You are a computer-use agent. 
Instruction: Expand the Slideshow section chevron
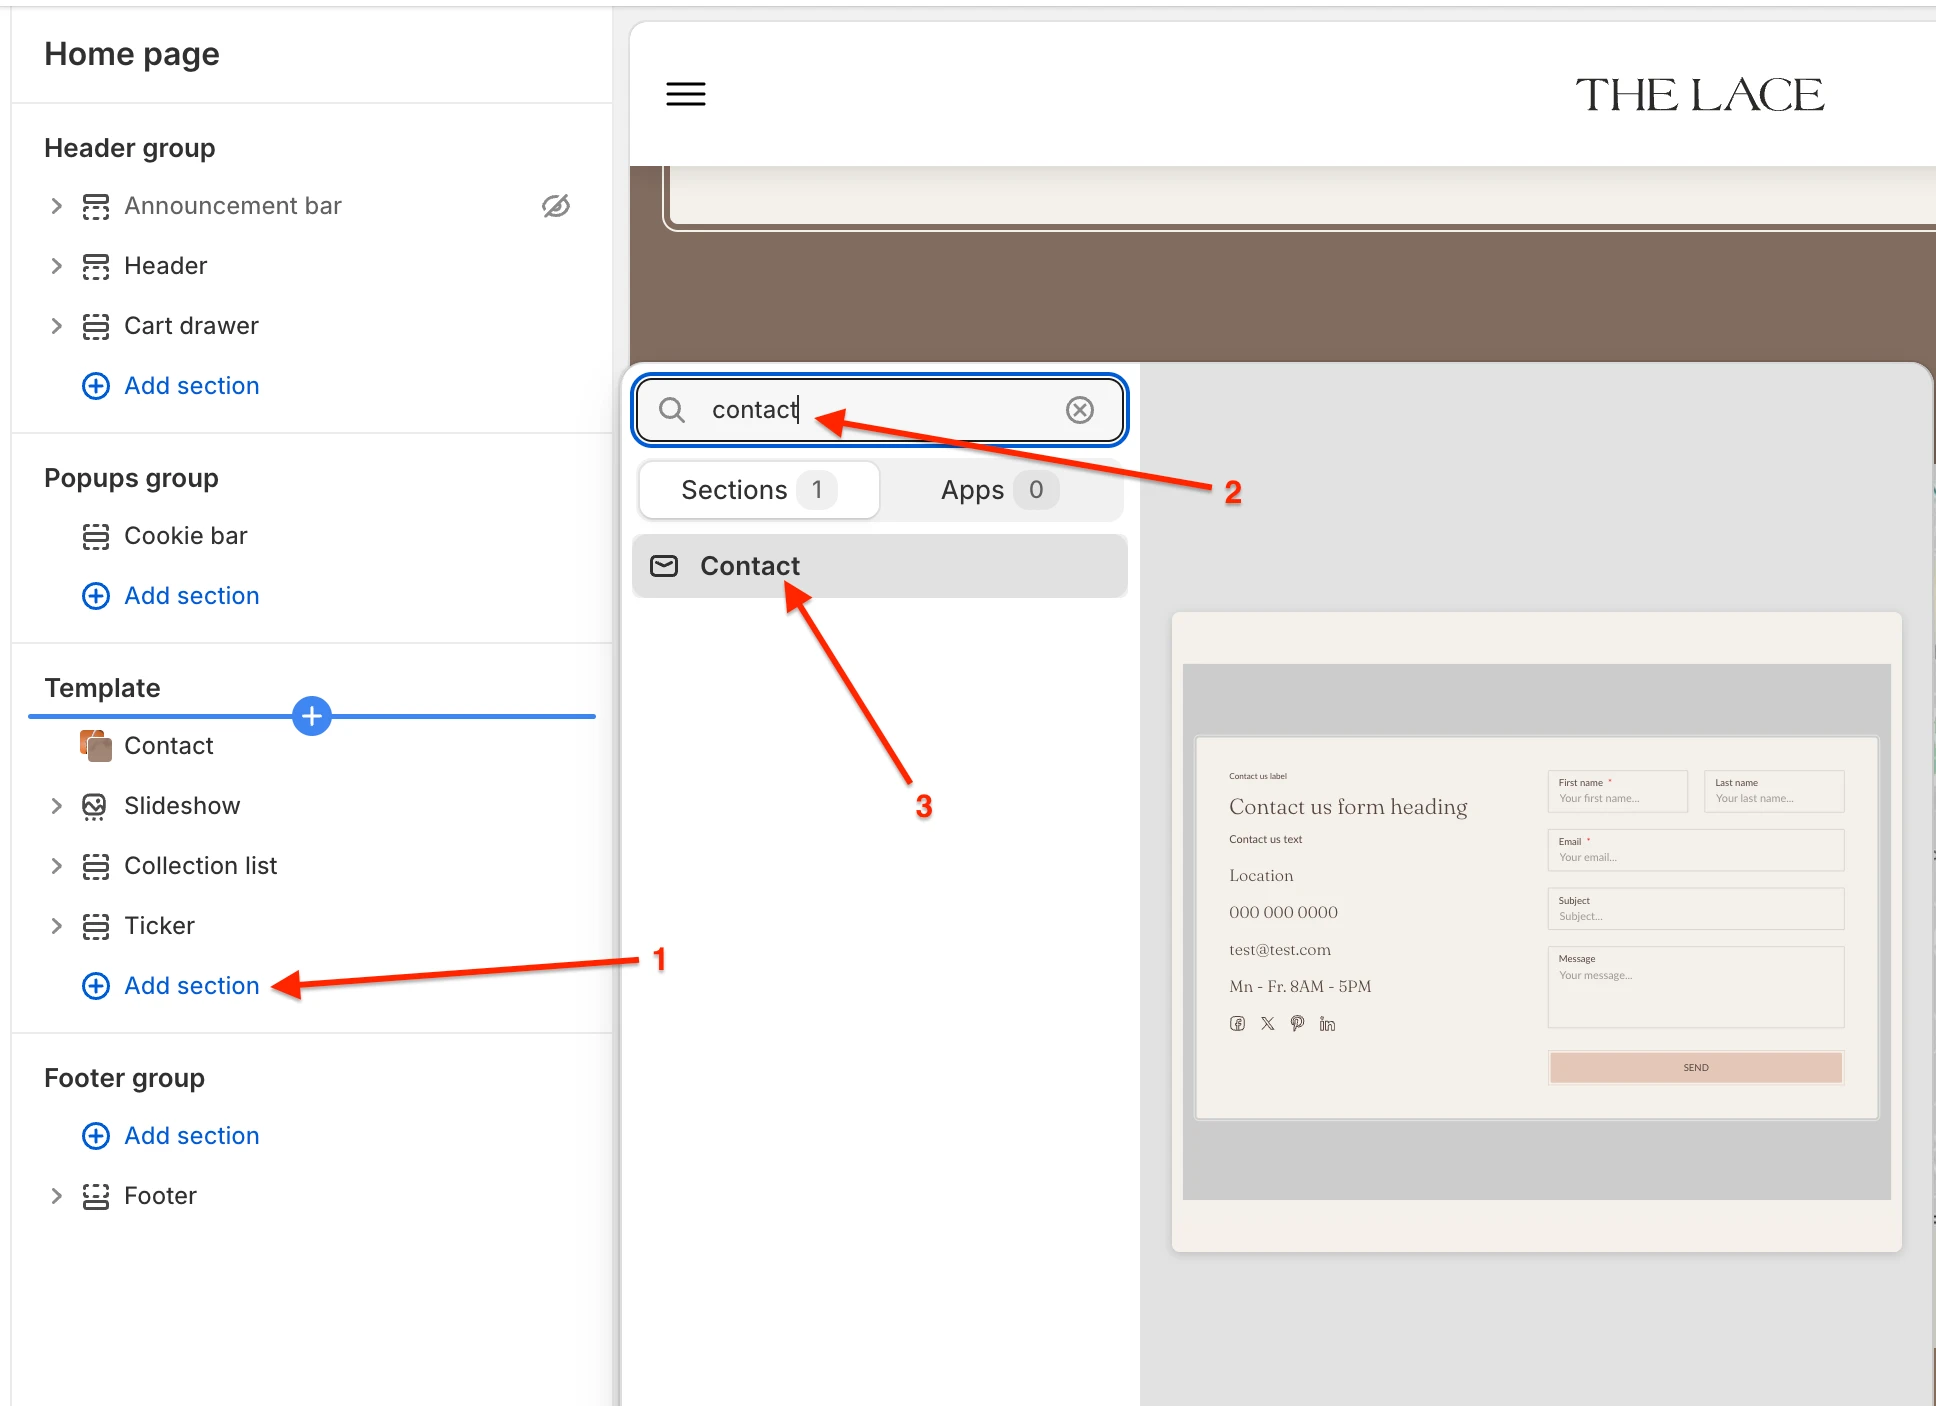click(x=56, y=806)
